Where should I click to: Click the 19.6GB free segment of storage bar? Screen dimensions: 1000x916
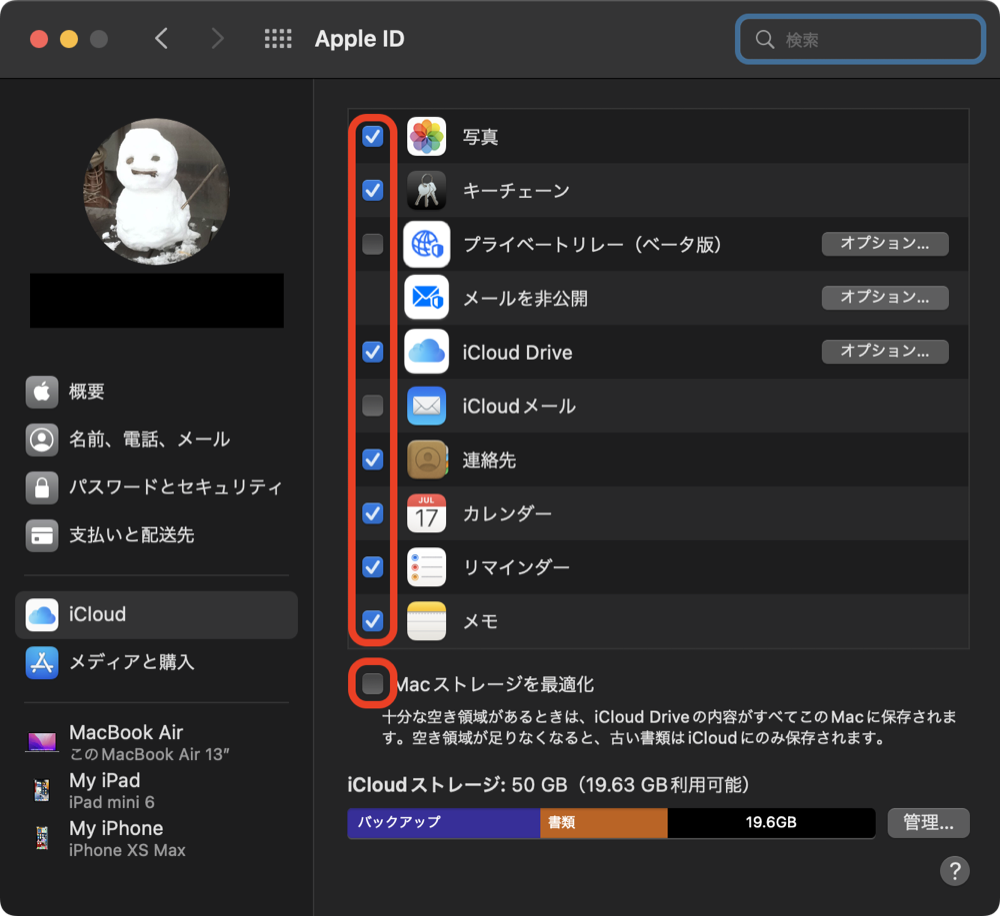pos(771,823)
